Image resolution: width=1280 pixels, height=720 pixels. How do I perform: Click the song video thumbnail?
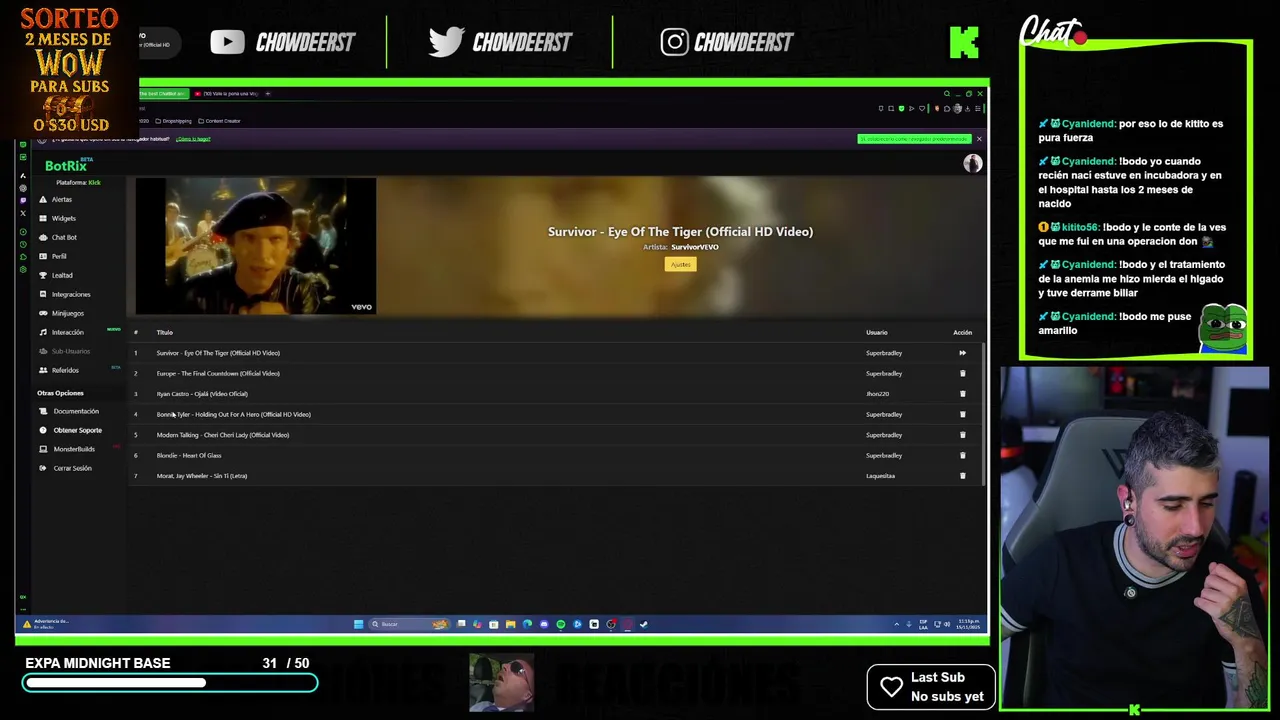(256, 246)
